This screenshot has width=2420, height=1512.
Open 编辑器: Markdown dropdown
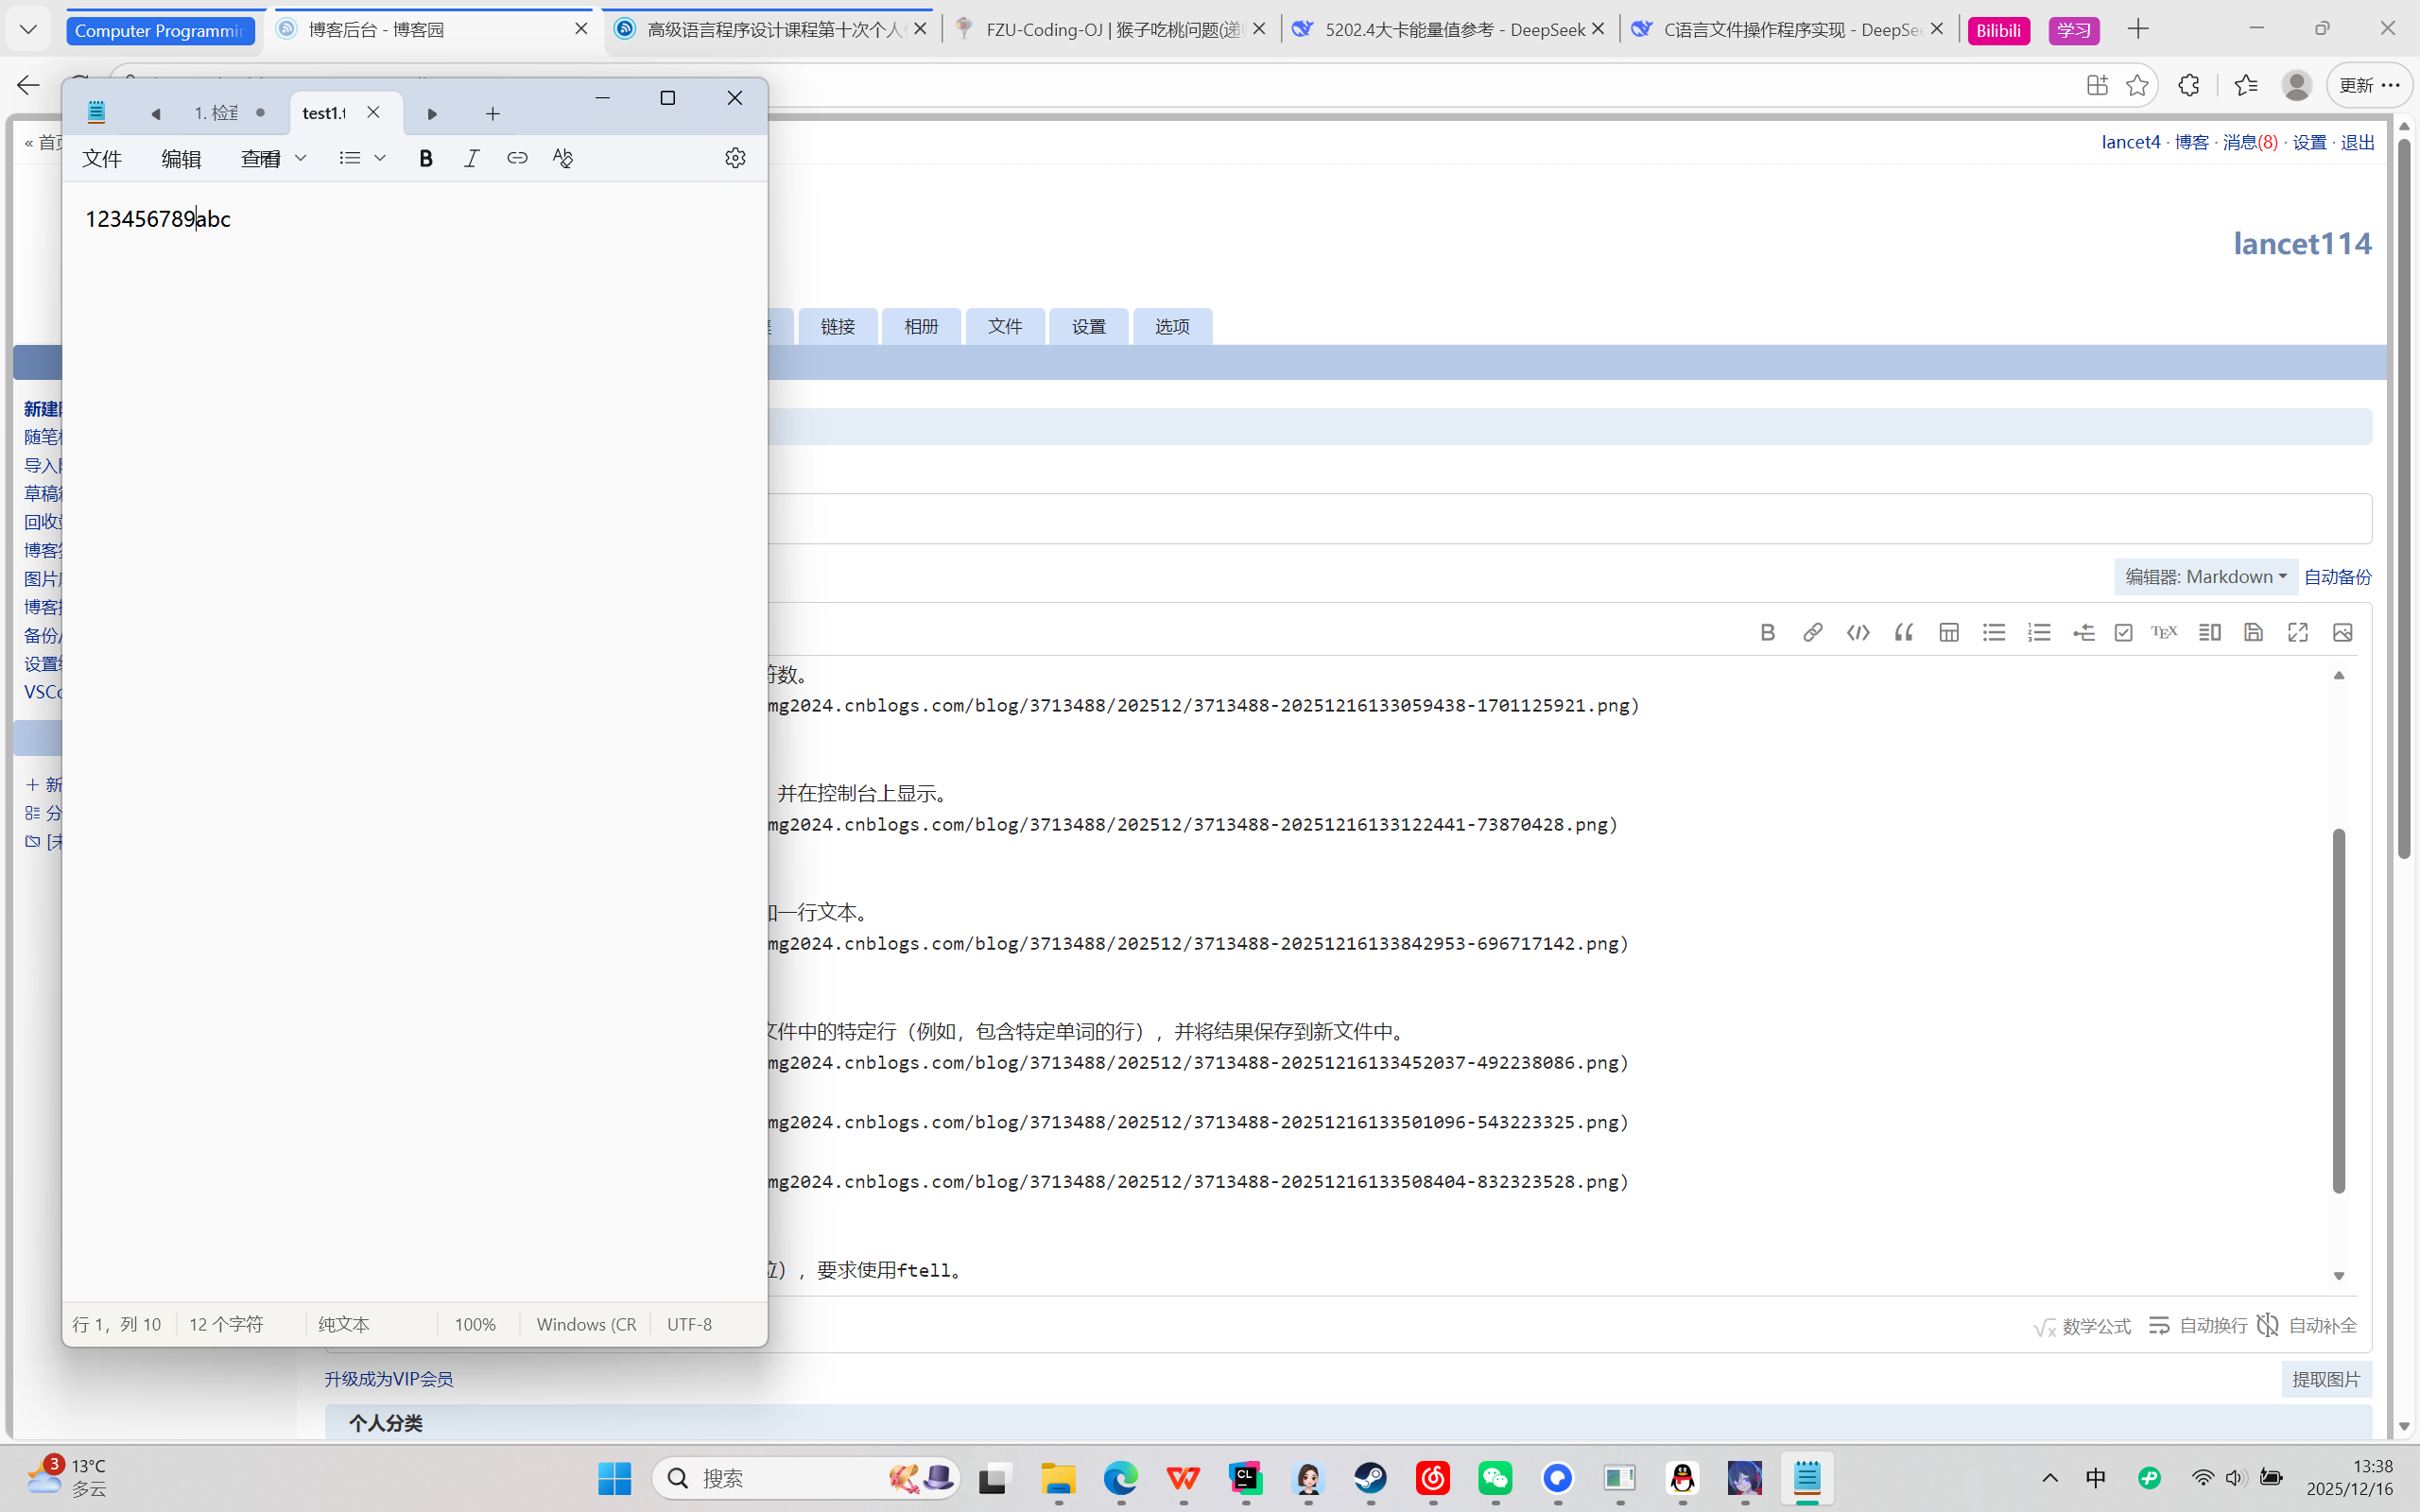click(2205, 577)
